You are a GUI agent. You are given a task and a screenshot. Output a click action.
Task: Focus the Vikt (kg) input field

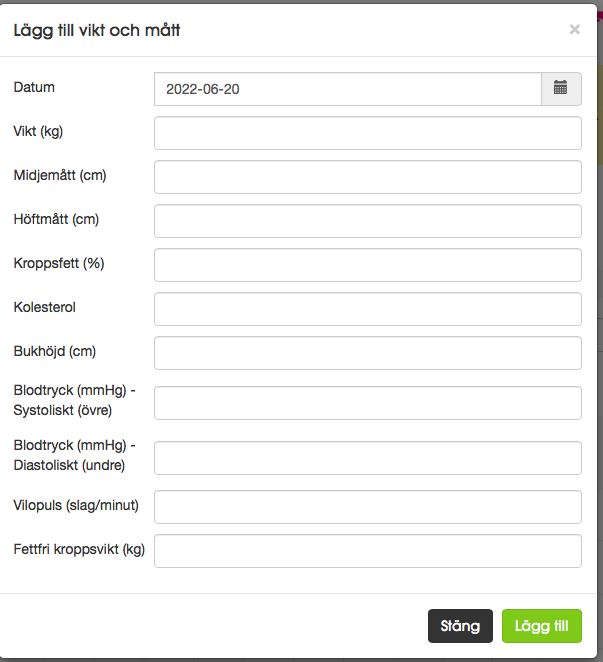coord(368,133)
